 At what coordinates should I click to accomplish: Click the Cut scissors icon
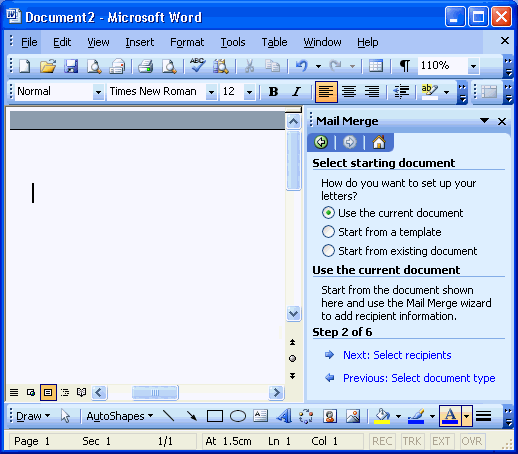click(x=249, y=66)
